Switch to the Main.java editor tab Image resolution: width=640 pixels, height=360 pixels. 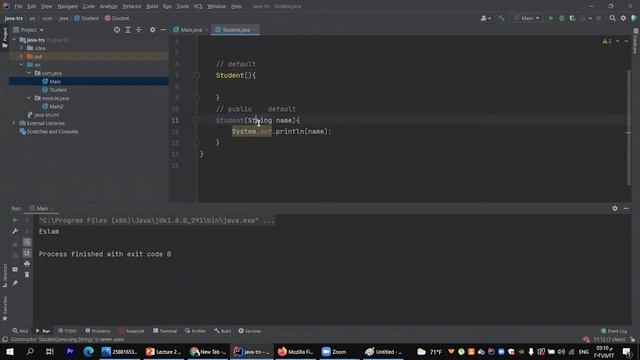pyautogui.click(x=190, y=30)
